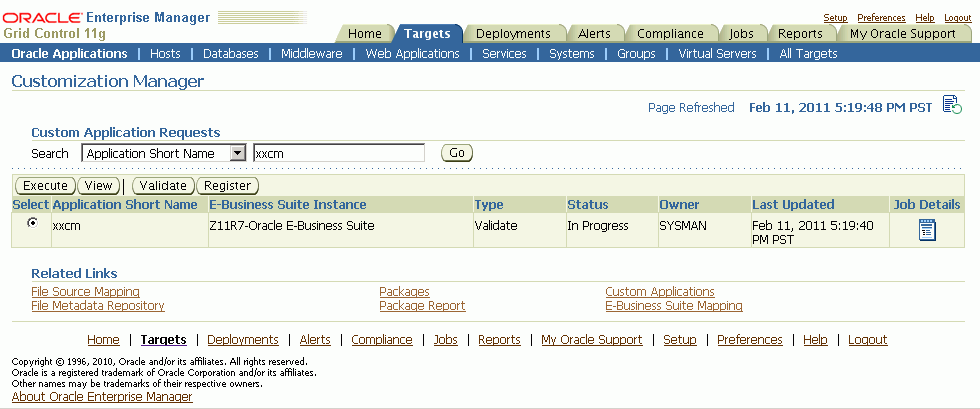Select Oracle Applications subtab
The width and height of the screenshot is (980, 409).
pos(69,54)
